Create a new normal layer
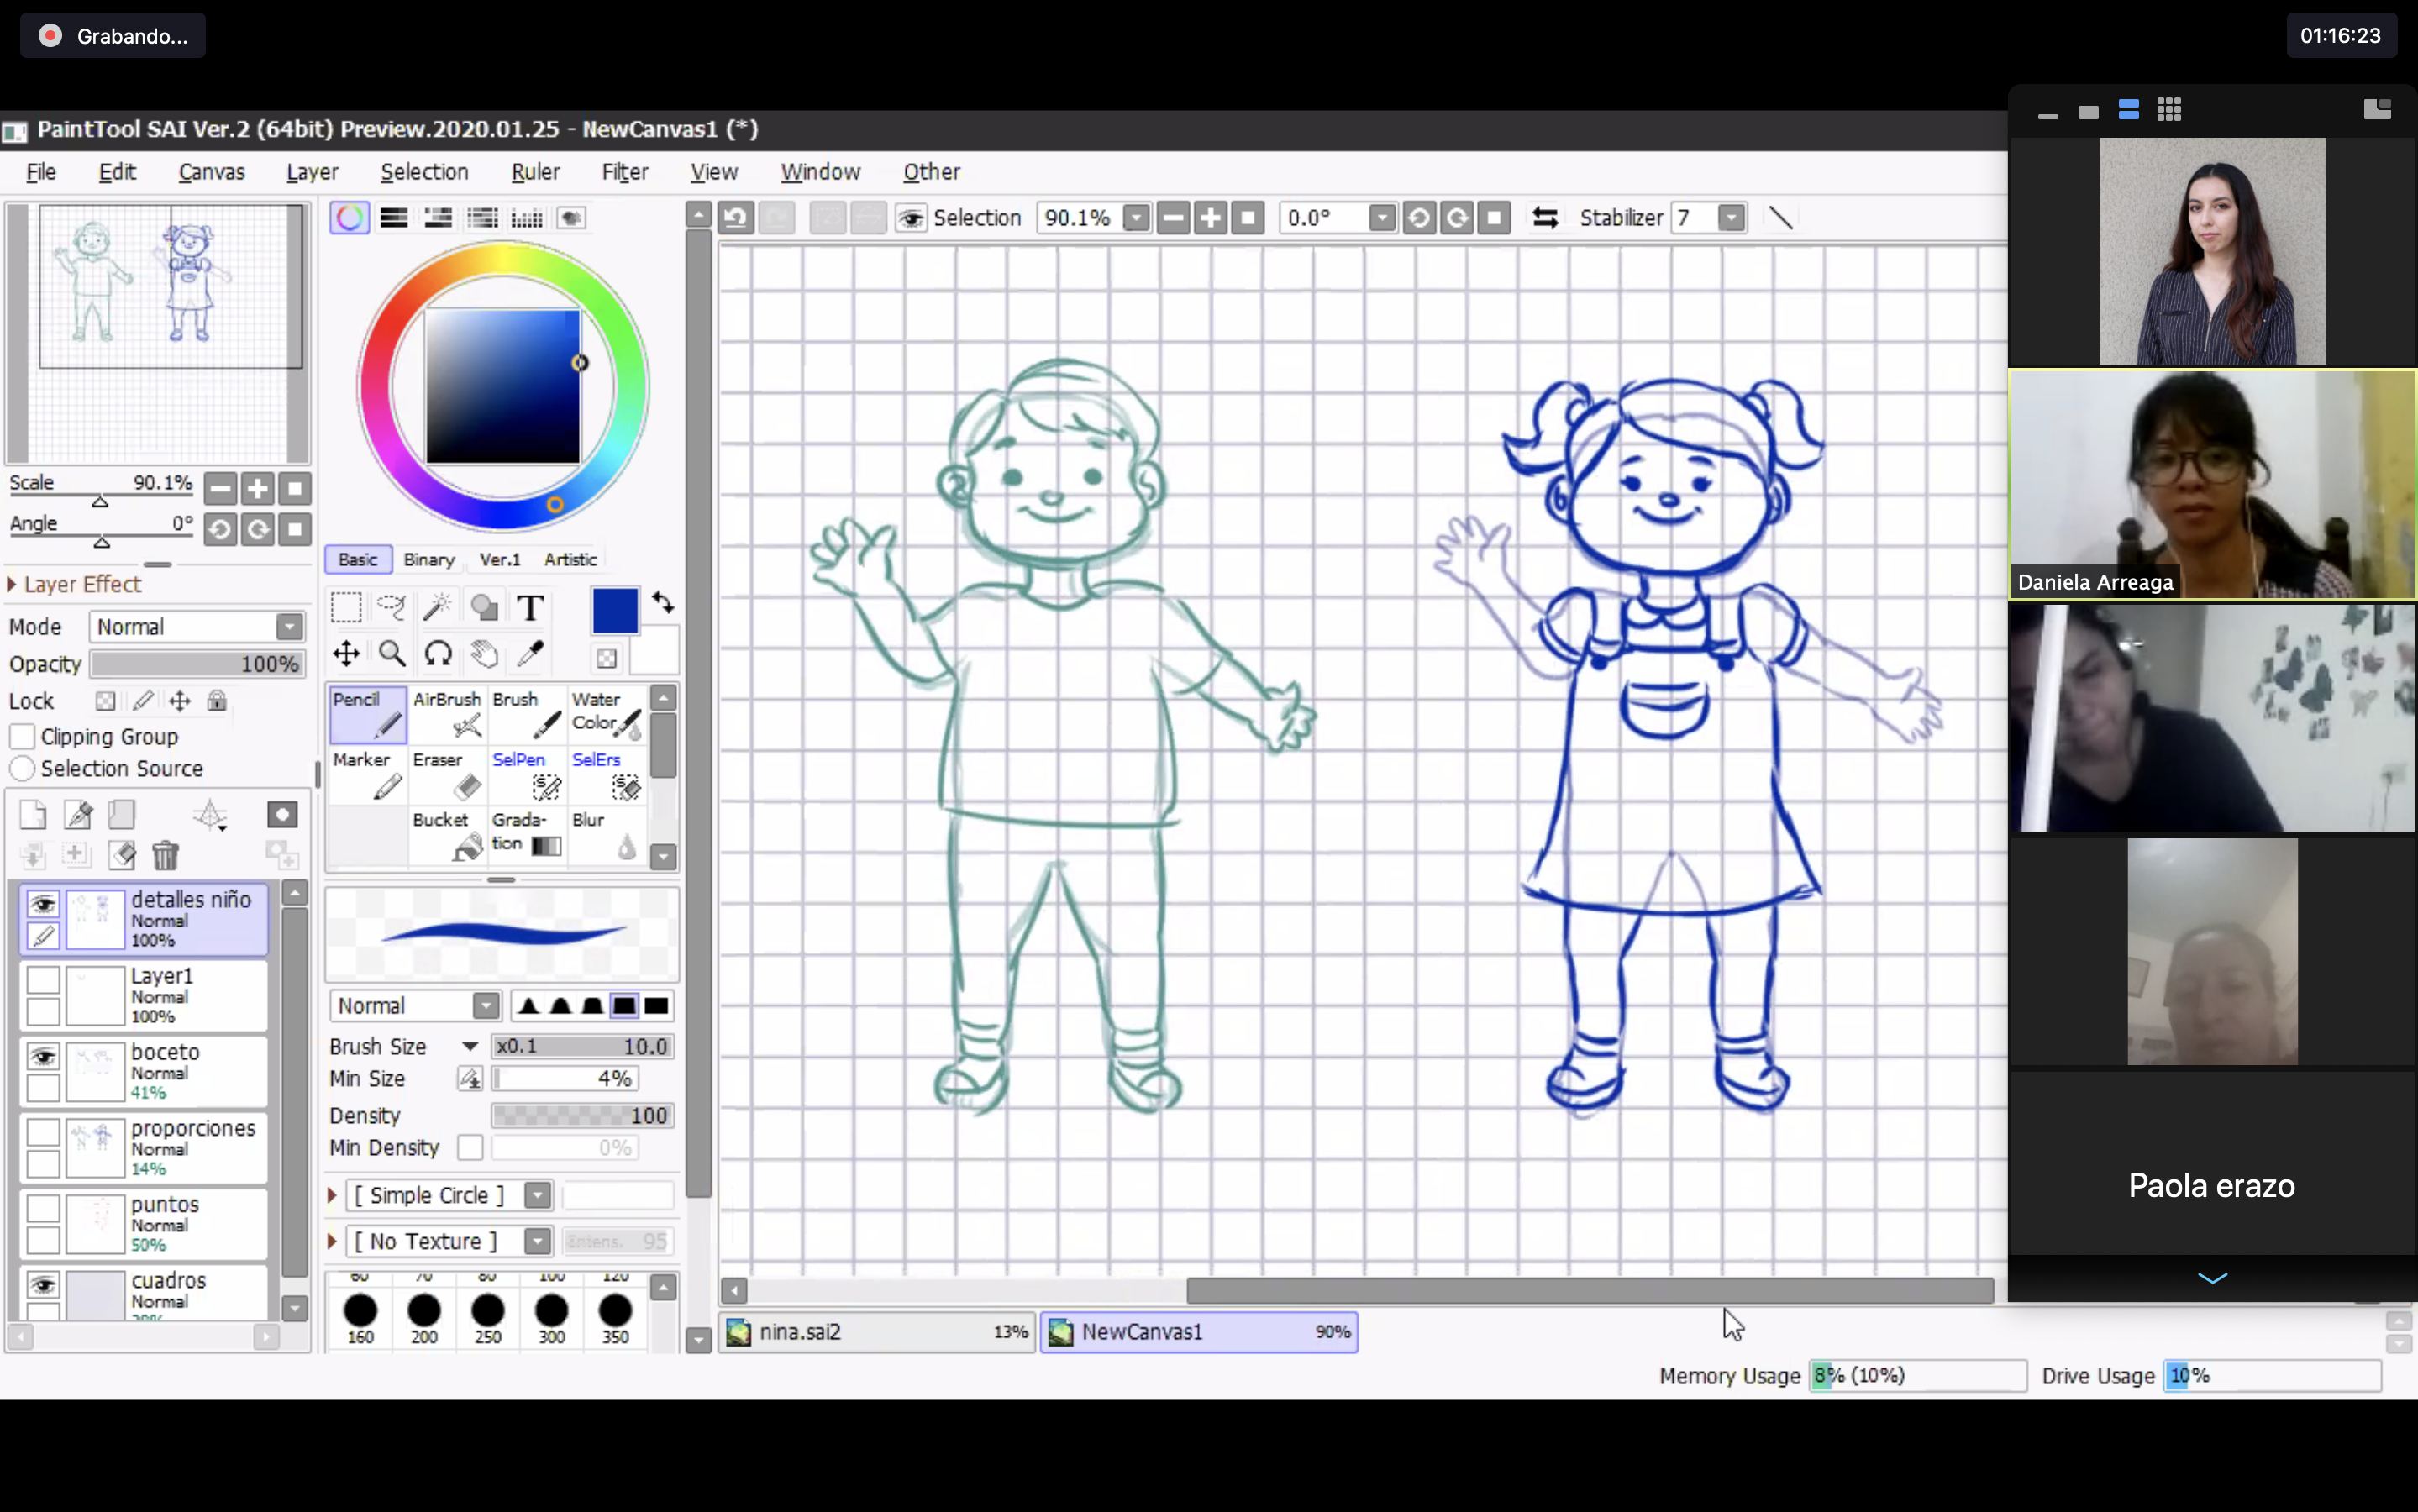The image size is (2418, 1512). [x=33, y=815]
